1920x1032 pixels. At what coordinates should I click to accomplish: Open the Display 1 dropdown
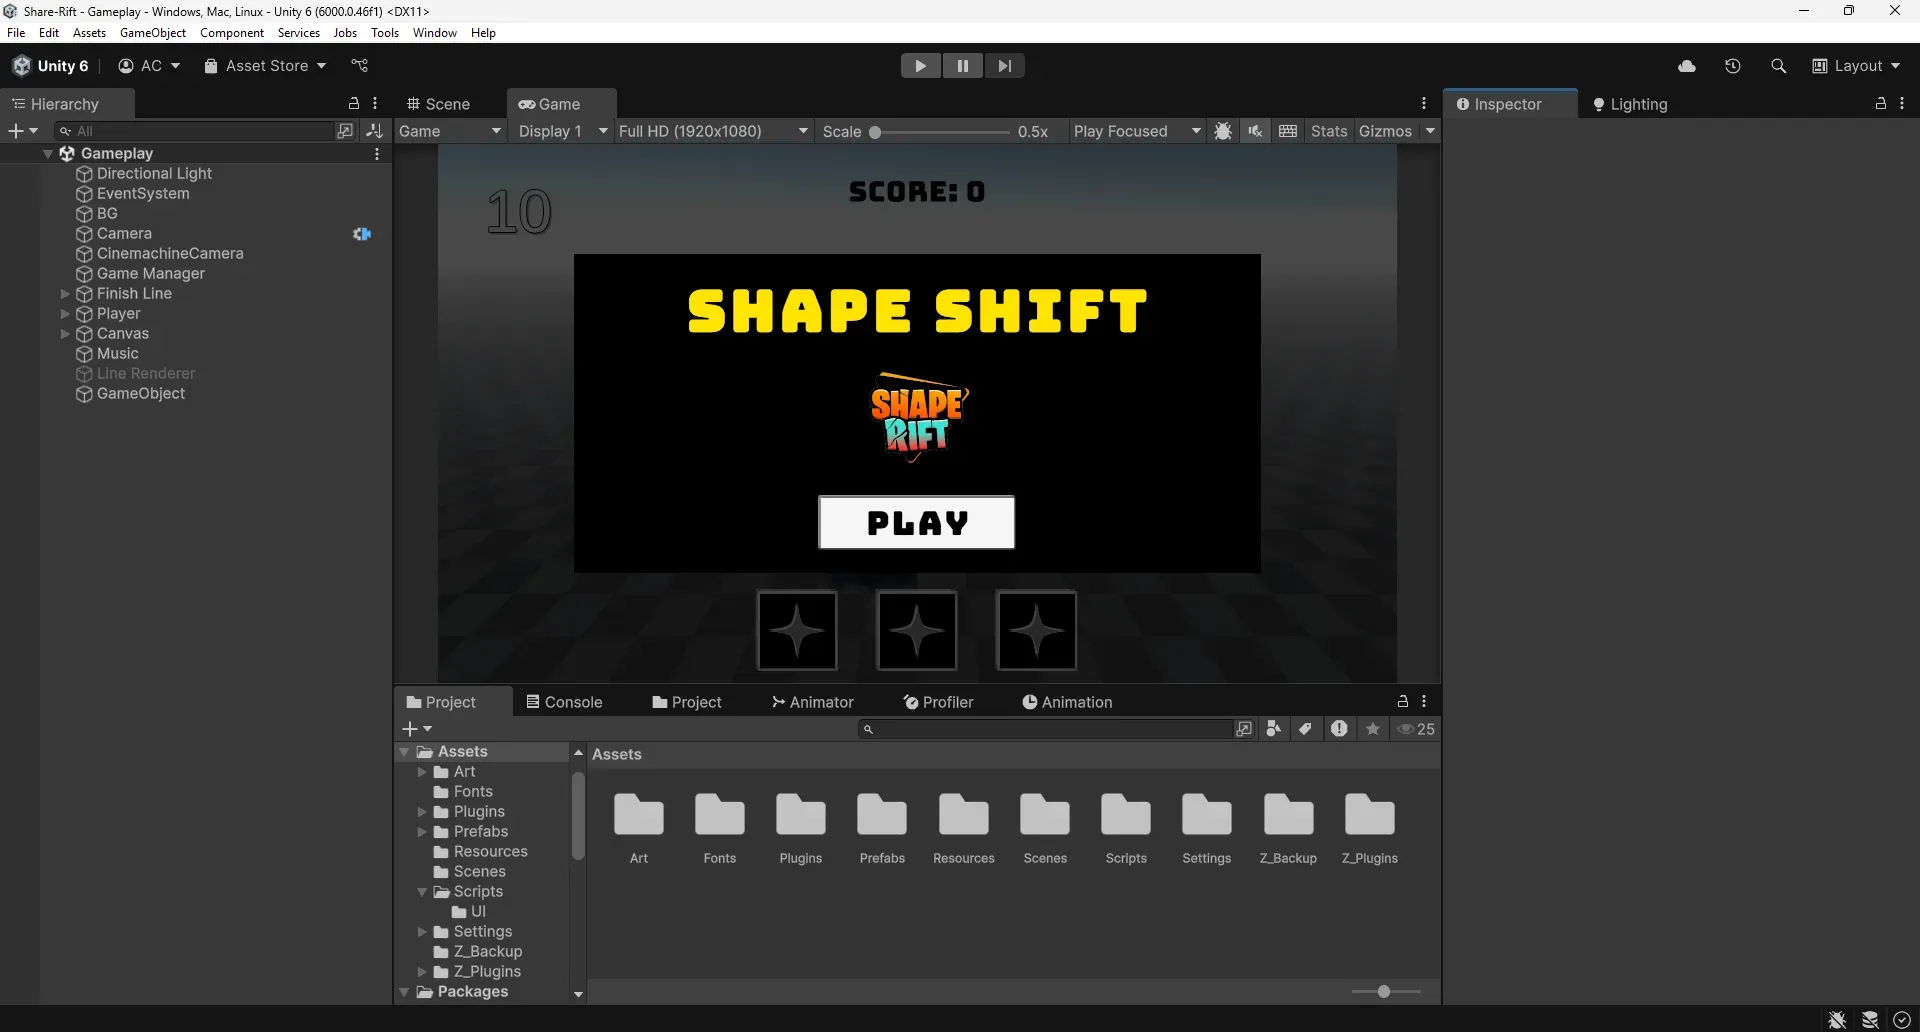562,131
